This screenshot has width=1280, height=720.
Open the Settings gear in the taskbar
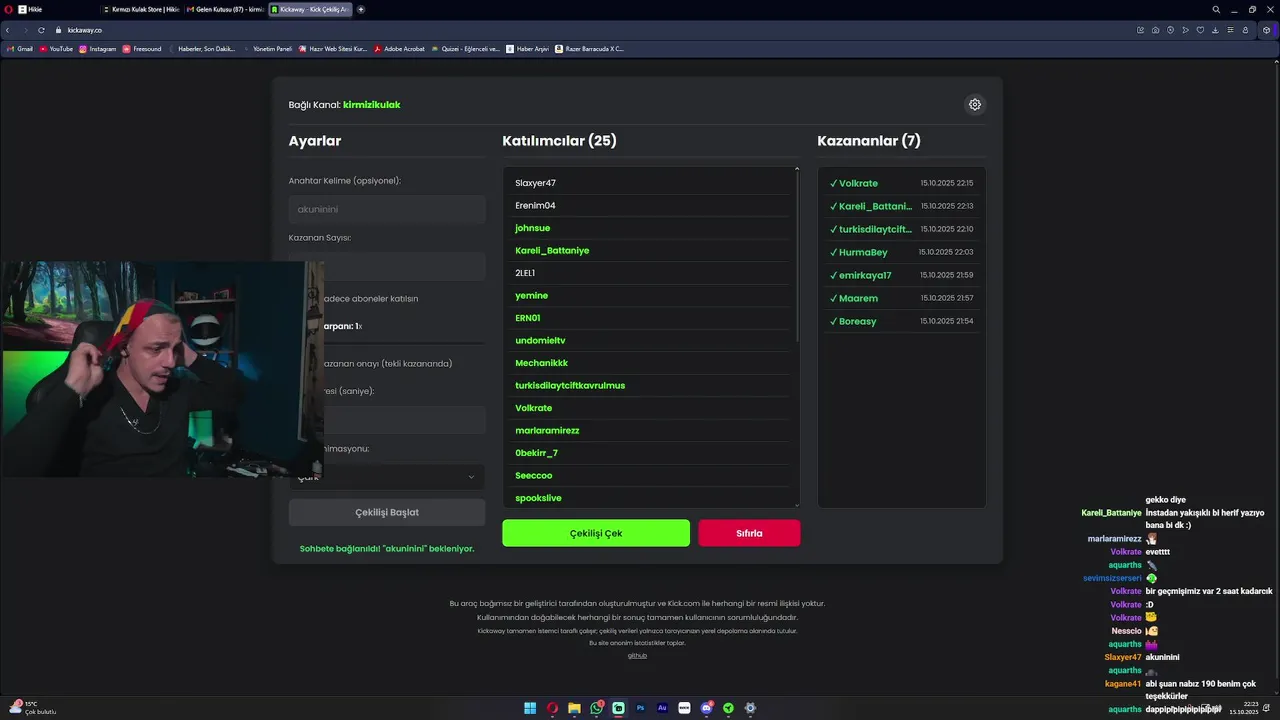click(750, 708)
